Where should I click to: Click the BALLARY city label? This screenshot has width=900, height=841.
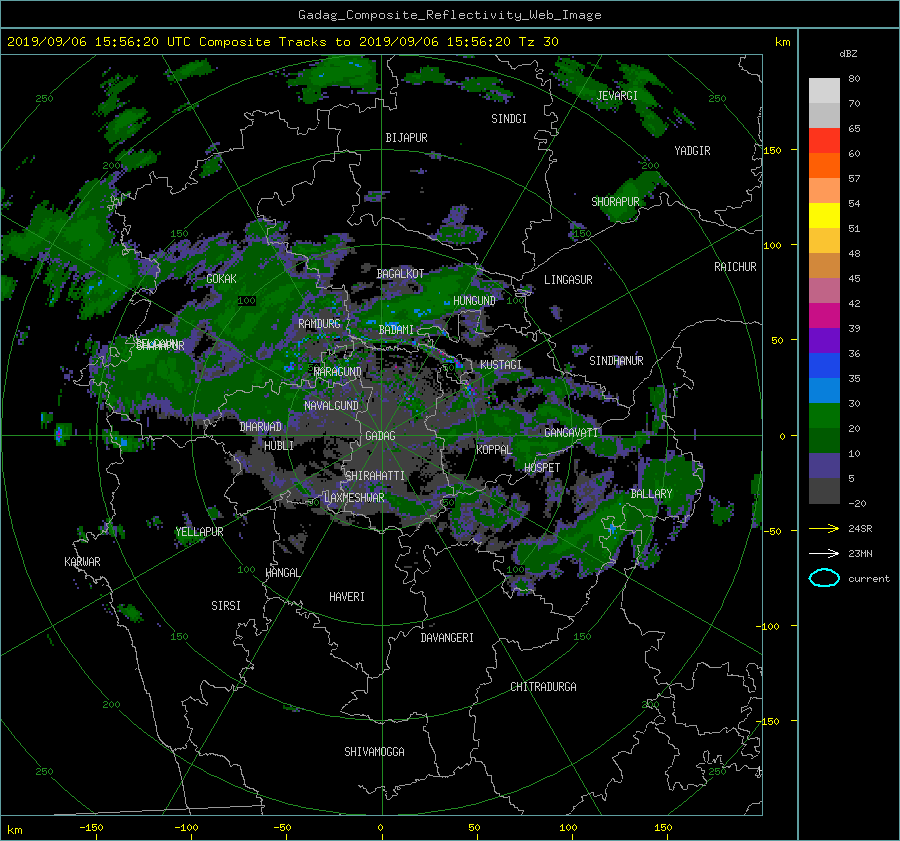tap(651, 494)
